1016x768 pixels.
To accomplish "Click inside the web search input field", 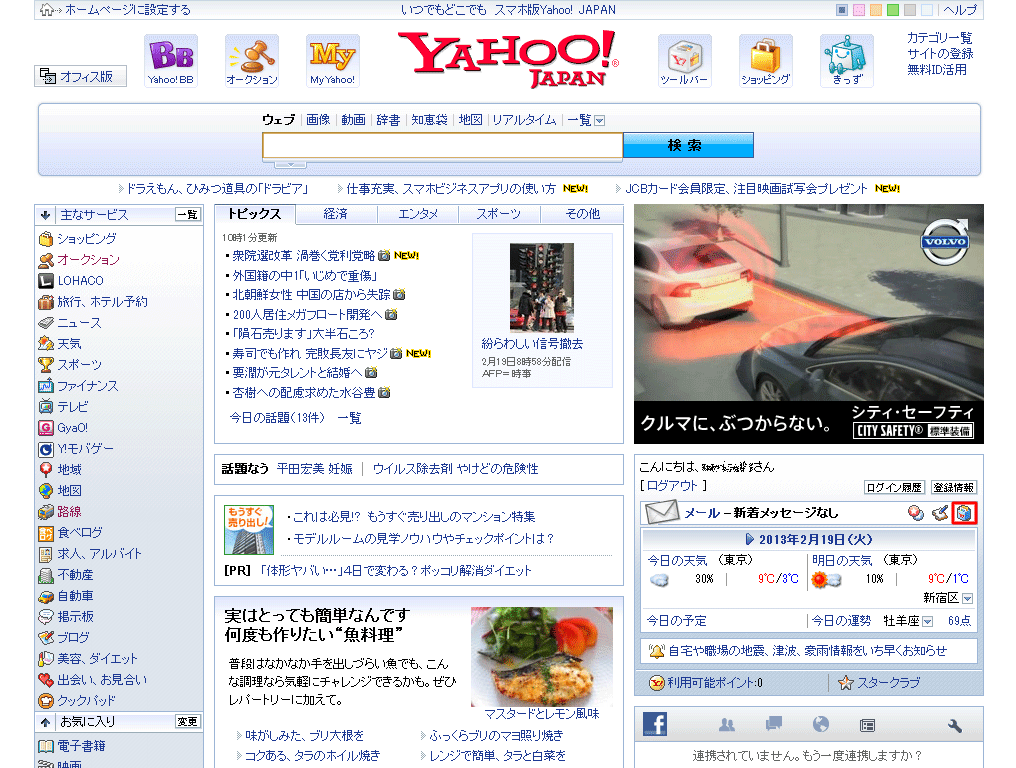I will point(443,146).
